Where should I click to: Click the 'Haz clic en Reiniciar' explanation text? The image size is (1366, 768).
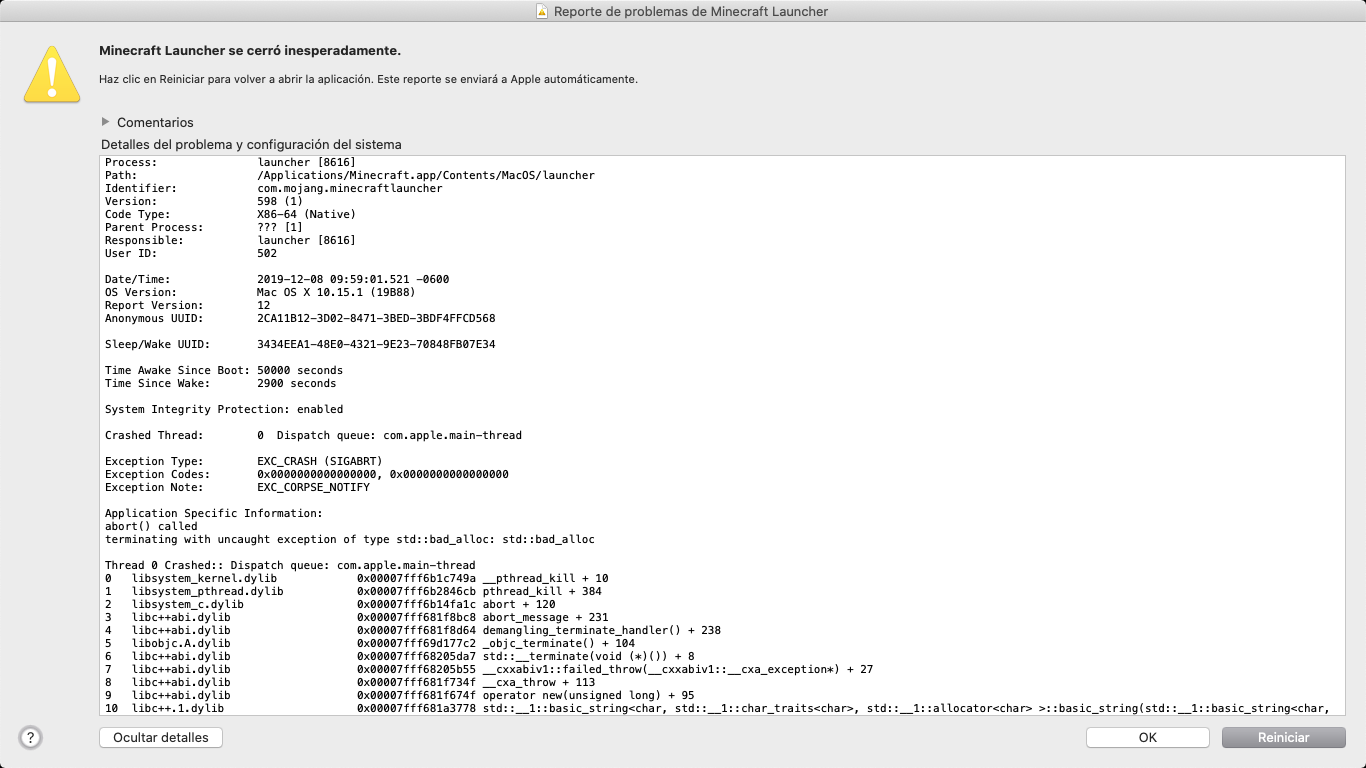368,79
